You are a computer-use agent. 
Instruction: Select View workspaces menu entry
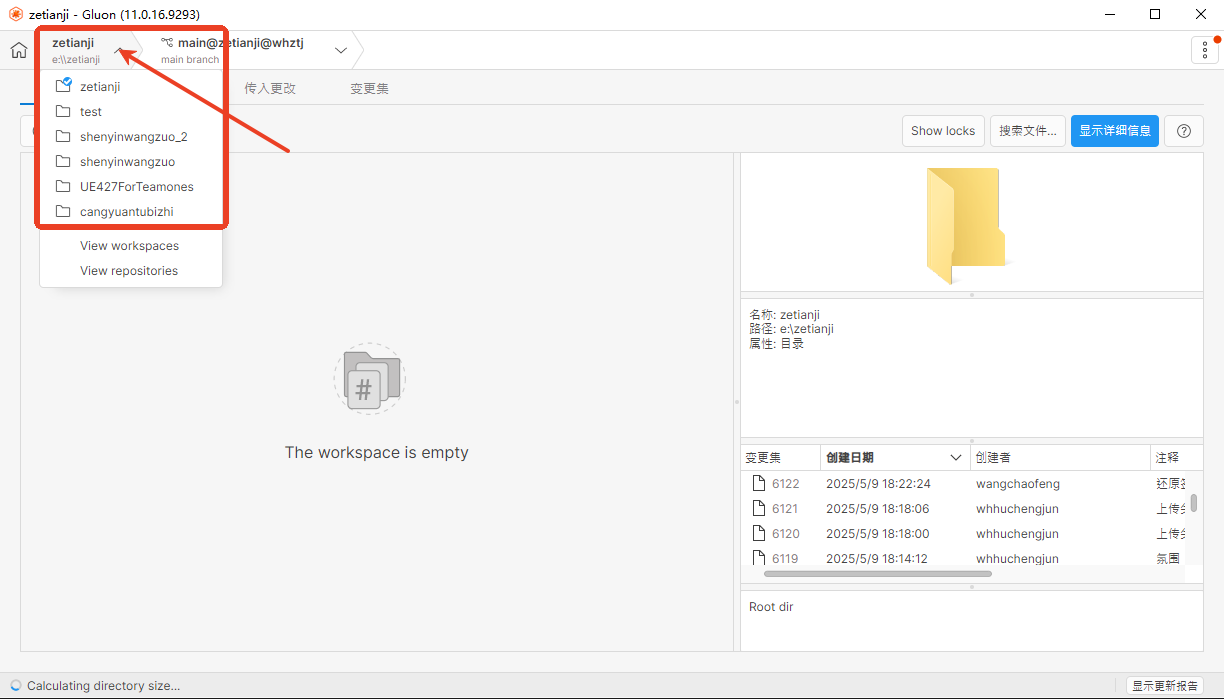(x=129, y=246)
